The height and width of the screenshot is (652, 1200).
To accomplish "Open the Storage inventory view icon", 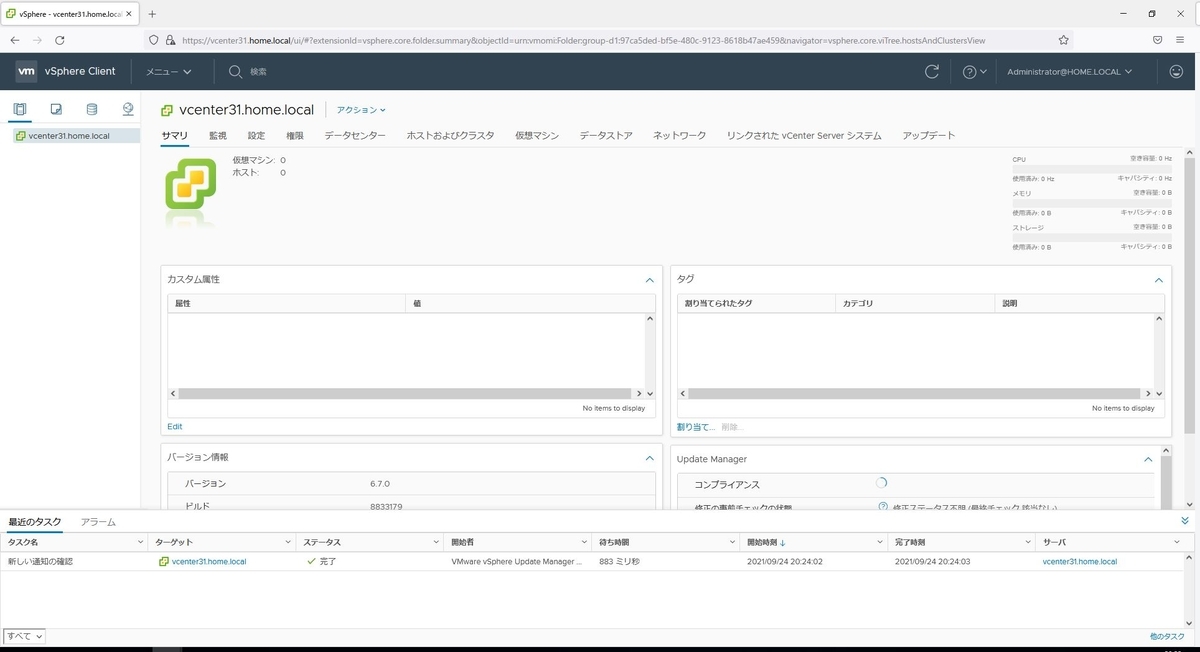I will (x=92, y=109).
